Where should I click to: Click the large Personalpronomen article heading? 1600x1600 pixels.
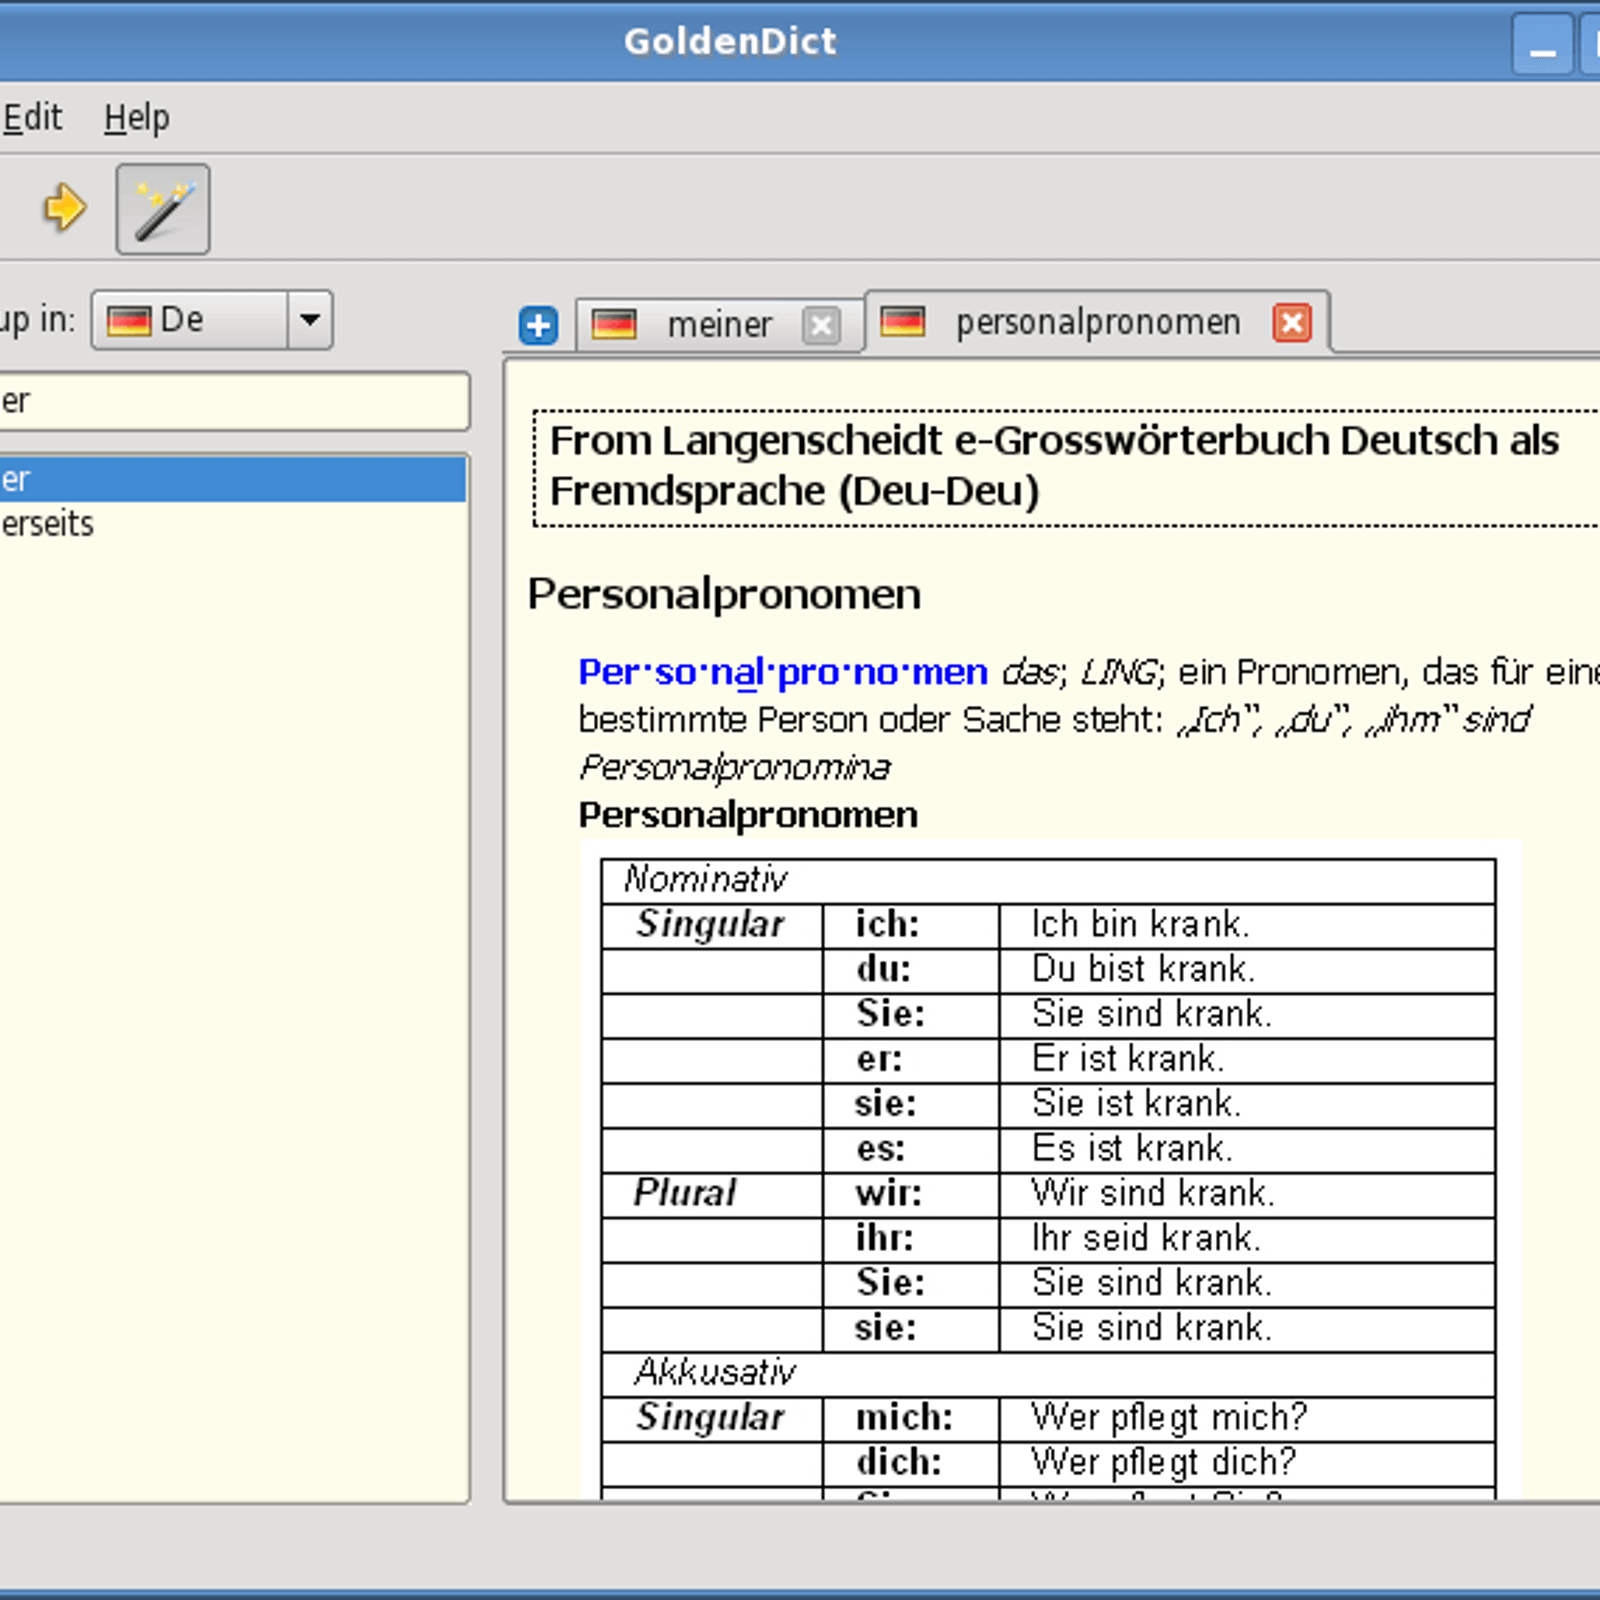724,594
